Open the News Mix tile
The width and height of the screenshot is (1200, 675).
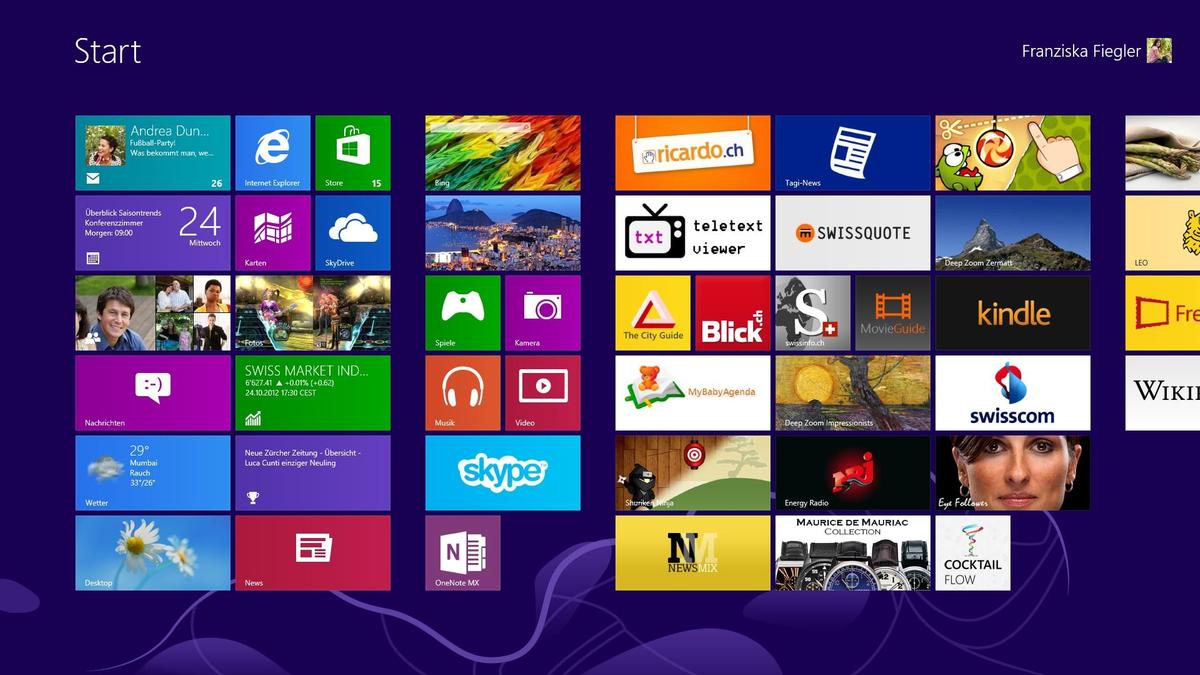(693, 553)
